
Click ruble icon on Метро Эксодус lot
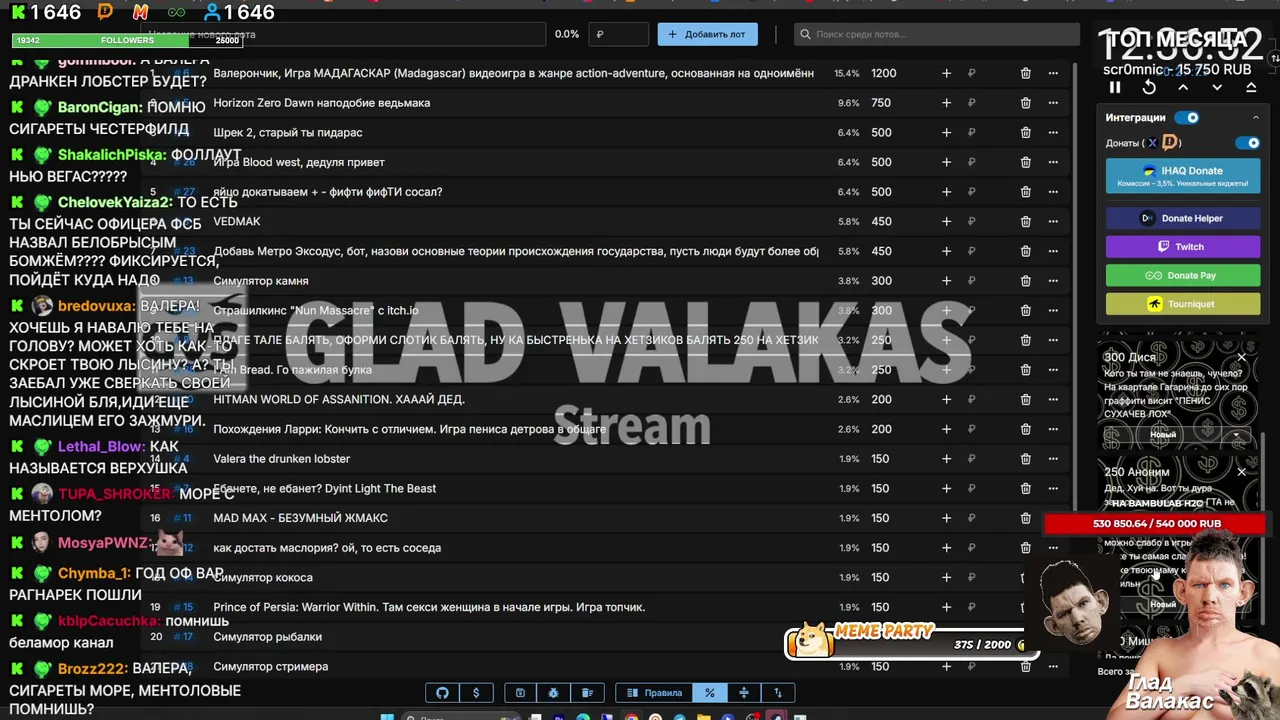point(971,251)
